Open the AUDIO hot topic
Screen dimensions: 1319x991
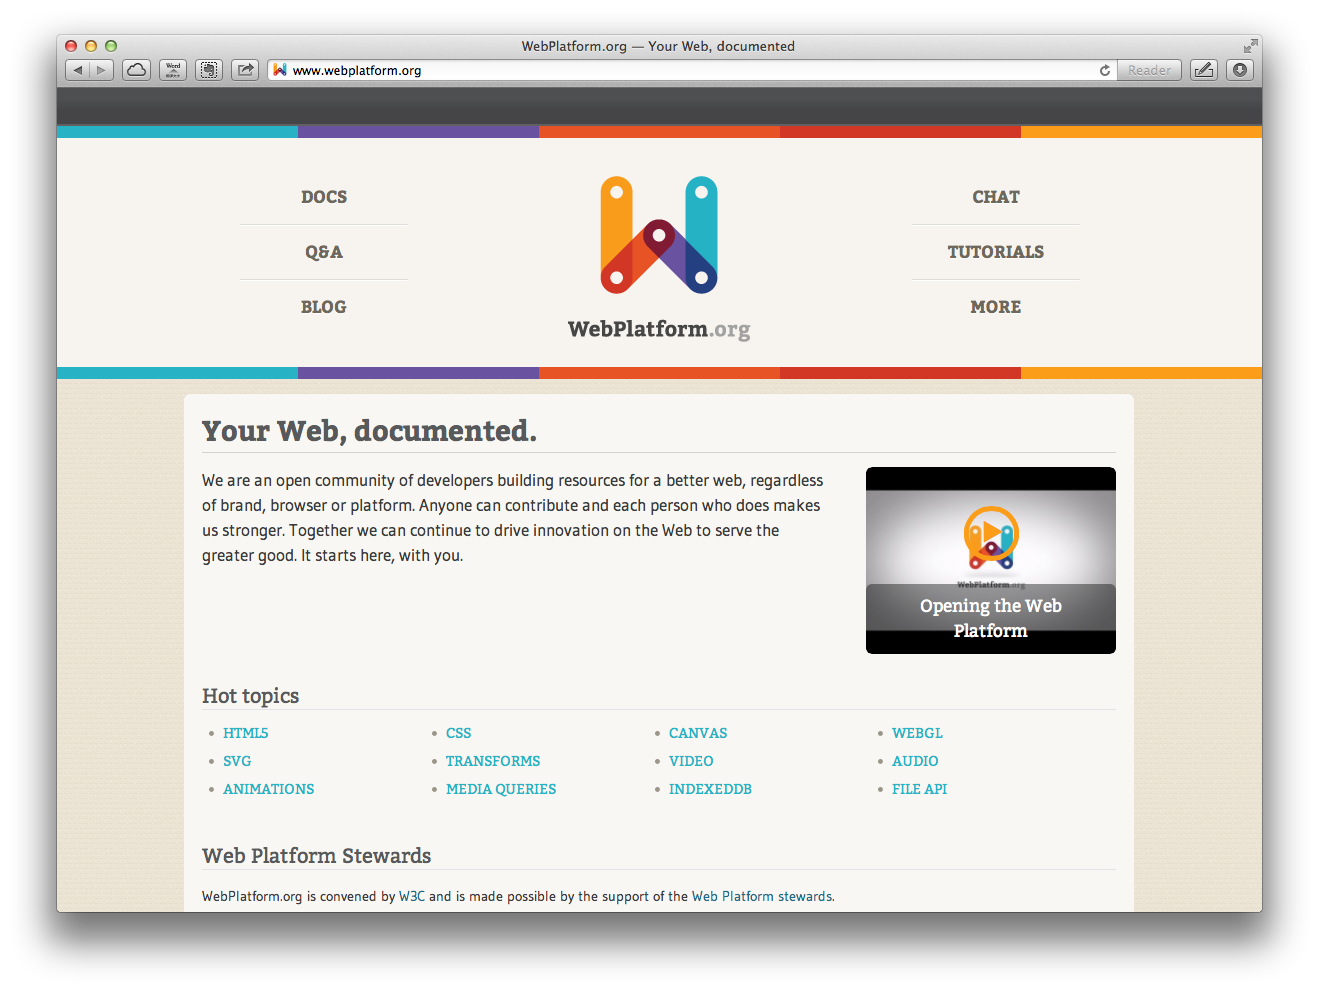pyautogui.click(x=915, y=761)
